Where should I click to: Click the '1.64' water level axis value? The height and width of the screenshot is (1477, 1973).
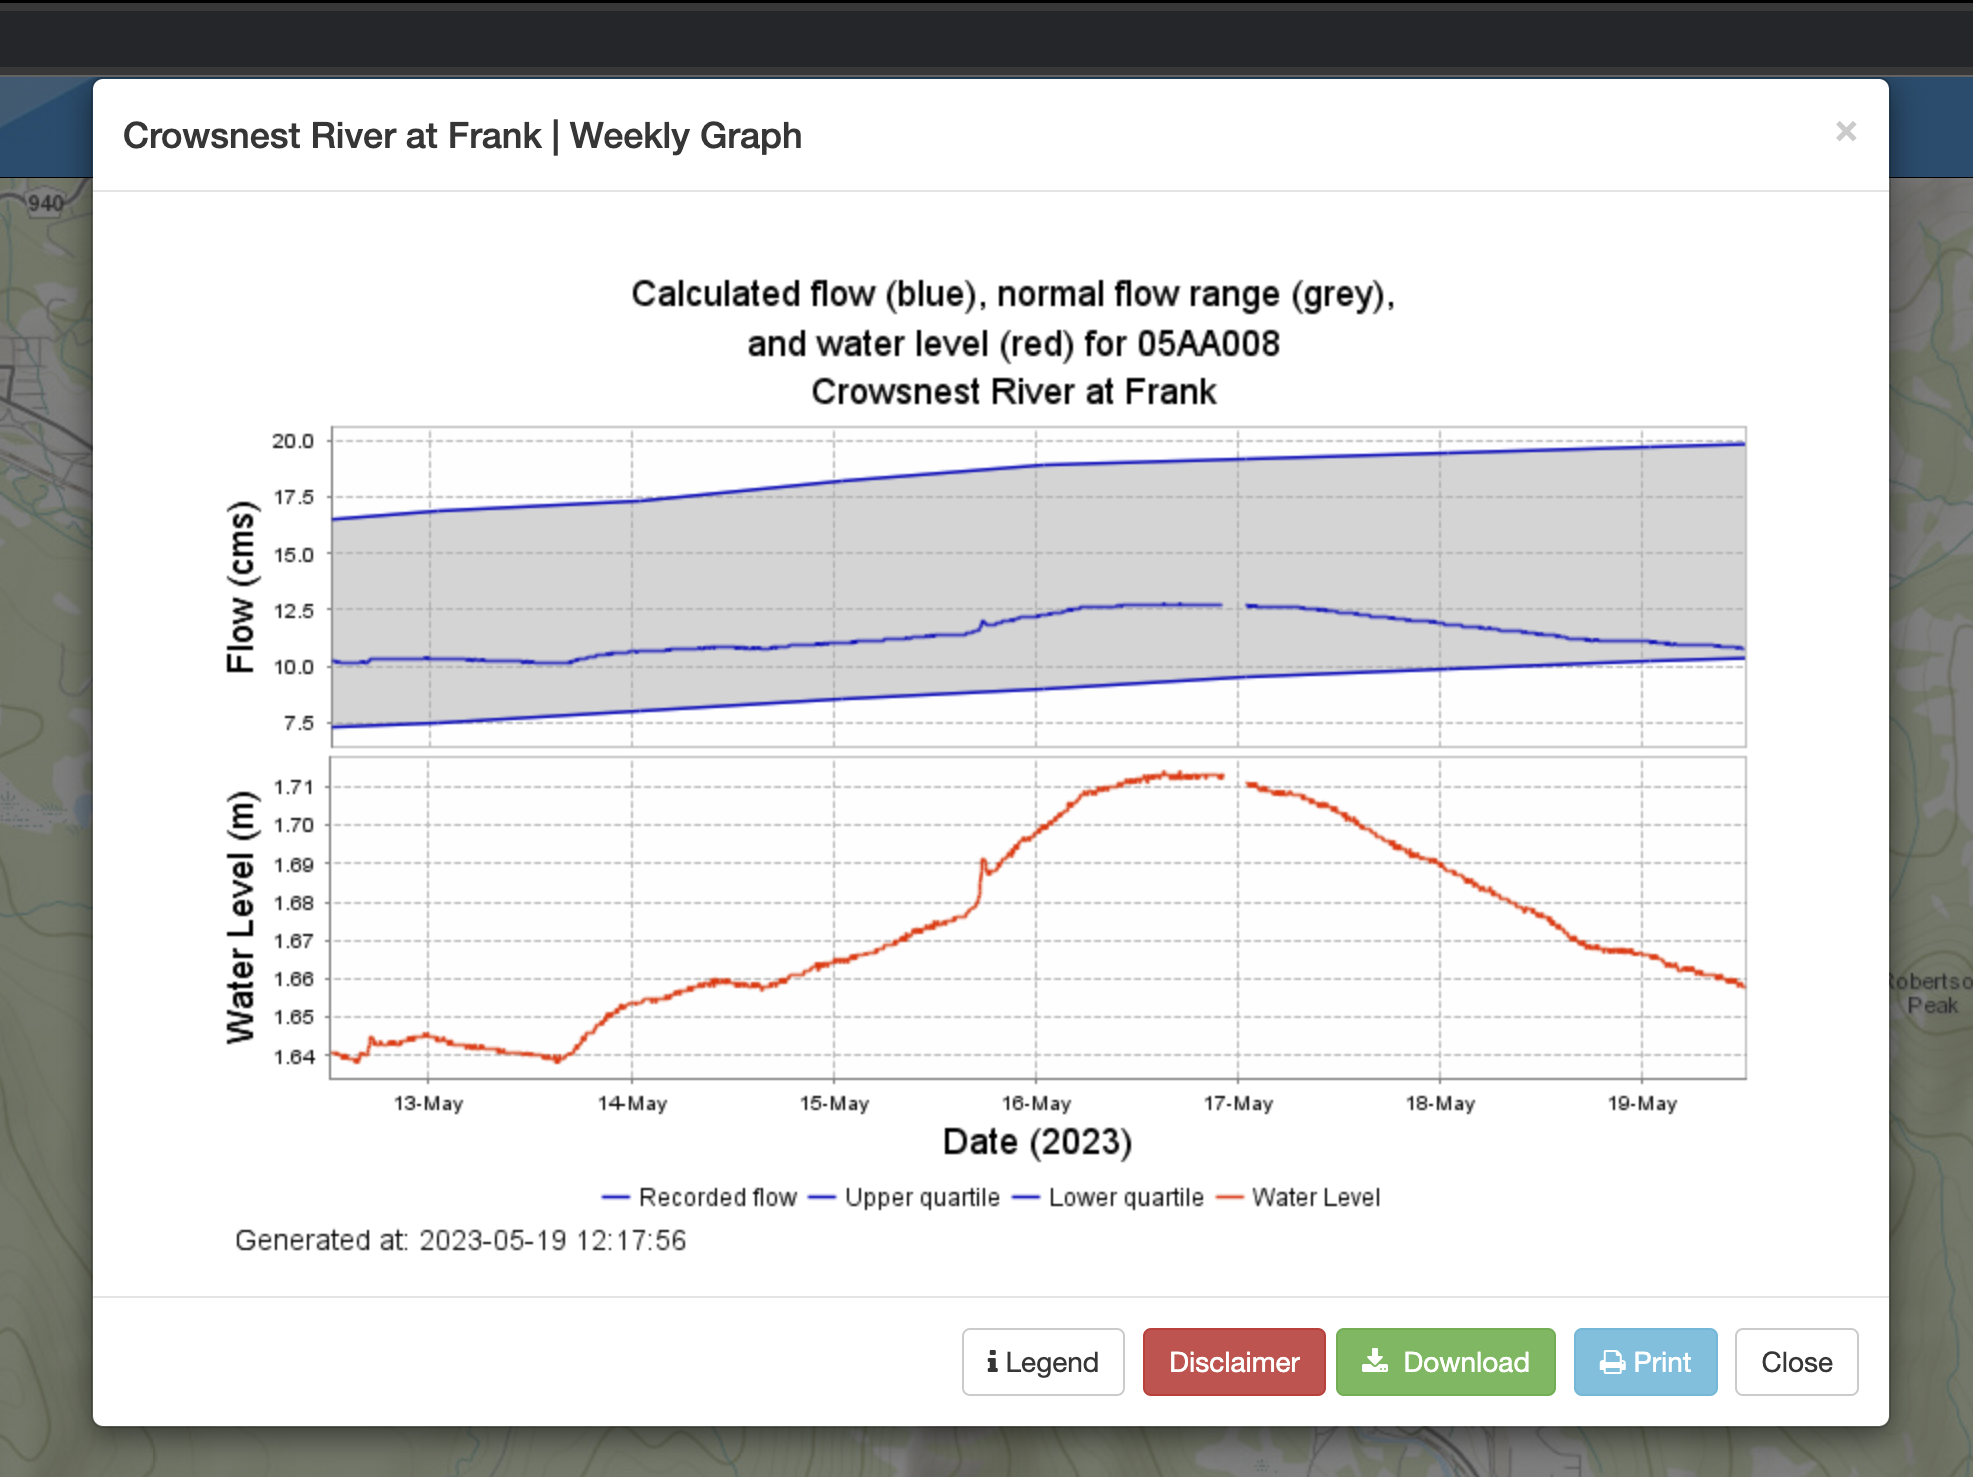[294, 1056]
